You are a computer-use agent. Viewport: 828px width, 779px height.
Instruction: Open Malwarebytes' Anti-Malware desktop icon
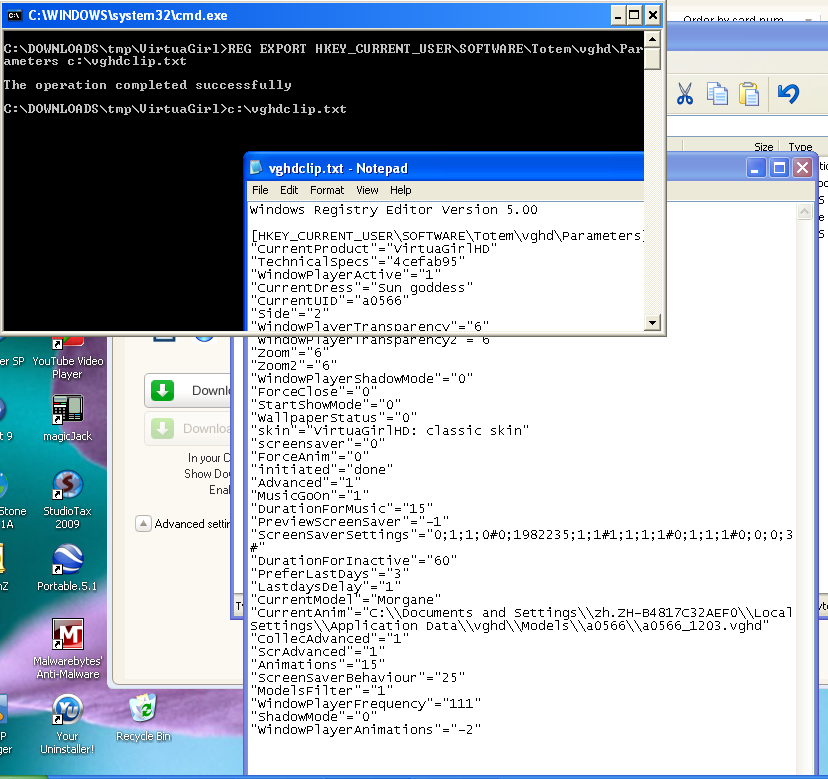pyautogui.click(x=67, y=649)
